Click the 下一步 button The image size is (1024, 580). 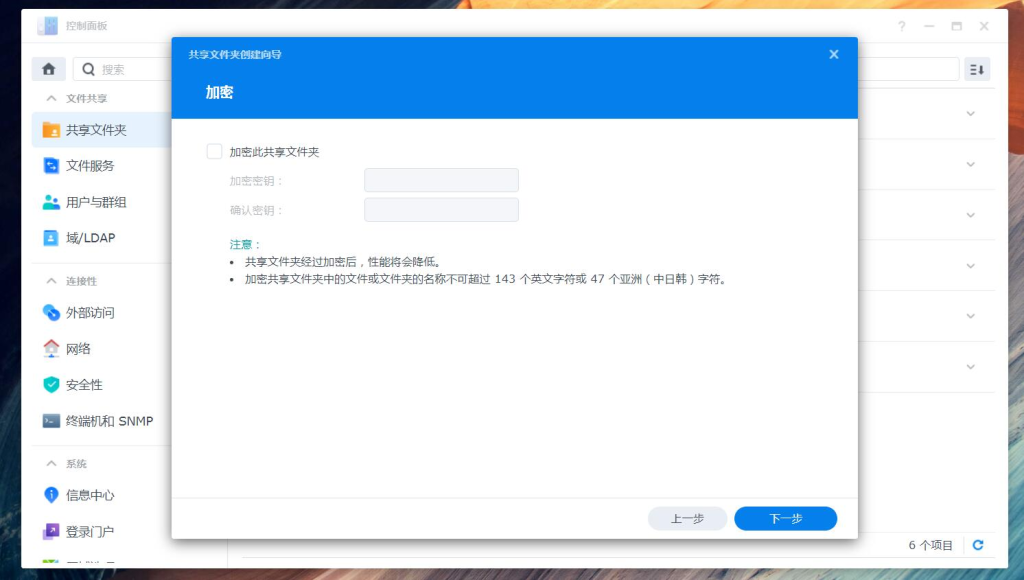(785, 518)
